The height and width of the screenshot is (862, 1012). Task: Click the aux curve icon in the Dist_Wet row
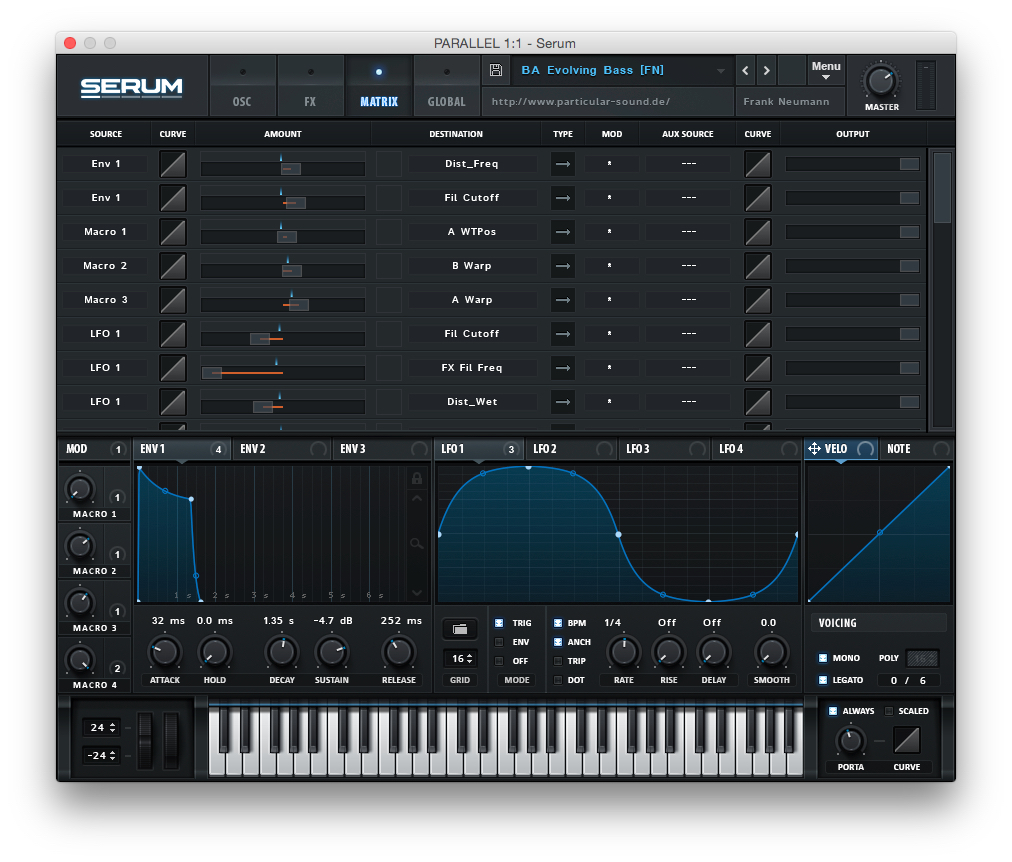(758, 402)
